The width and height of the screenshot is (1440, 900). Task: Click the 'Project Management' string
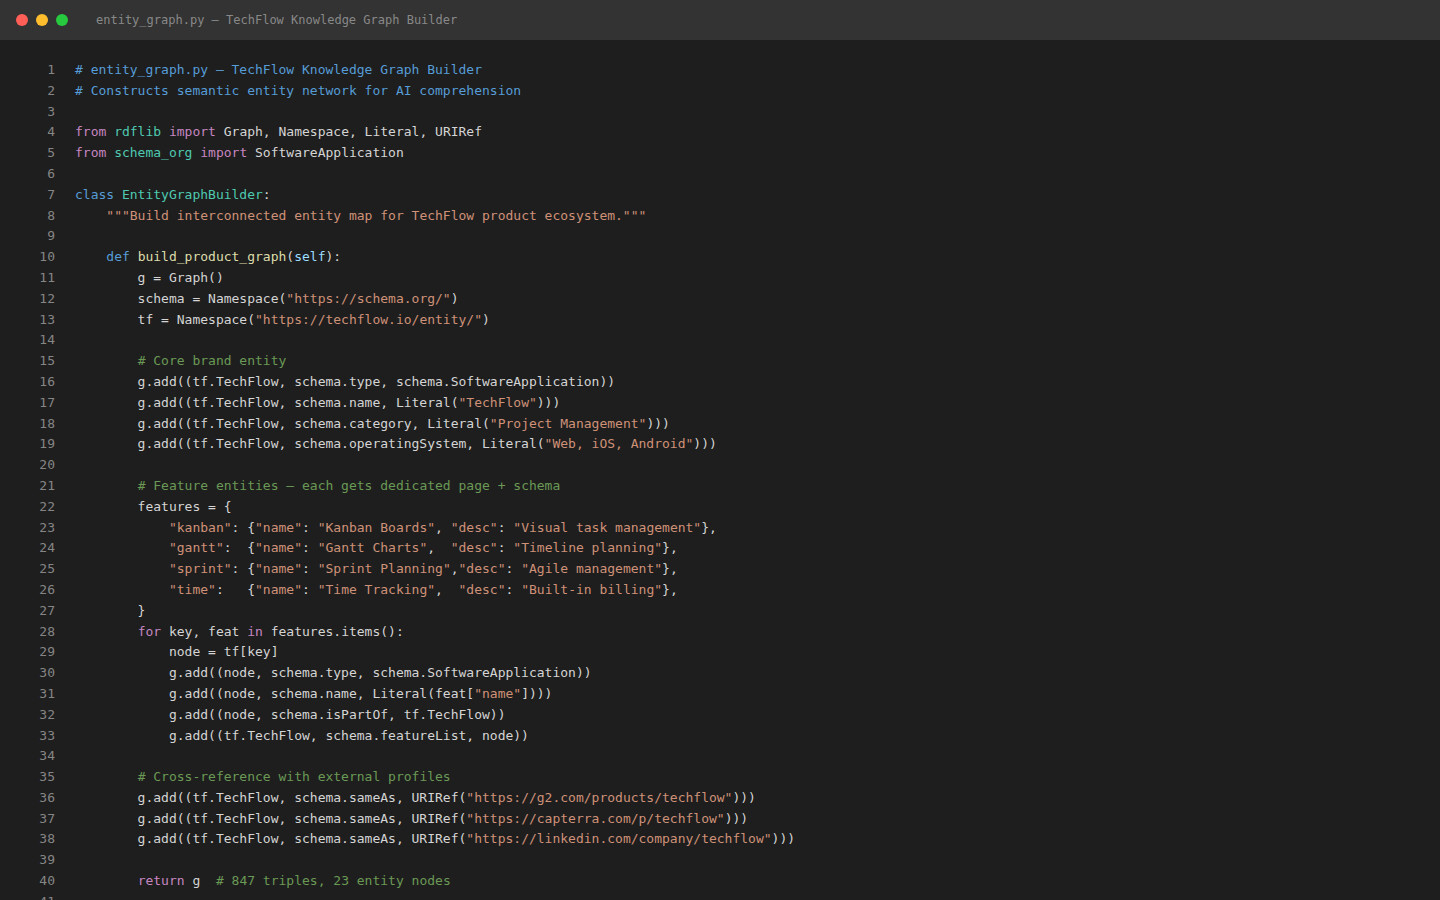(x=568, y=424)
